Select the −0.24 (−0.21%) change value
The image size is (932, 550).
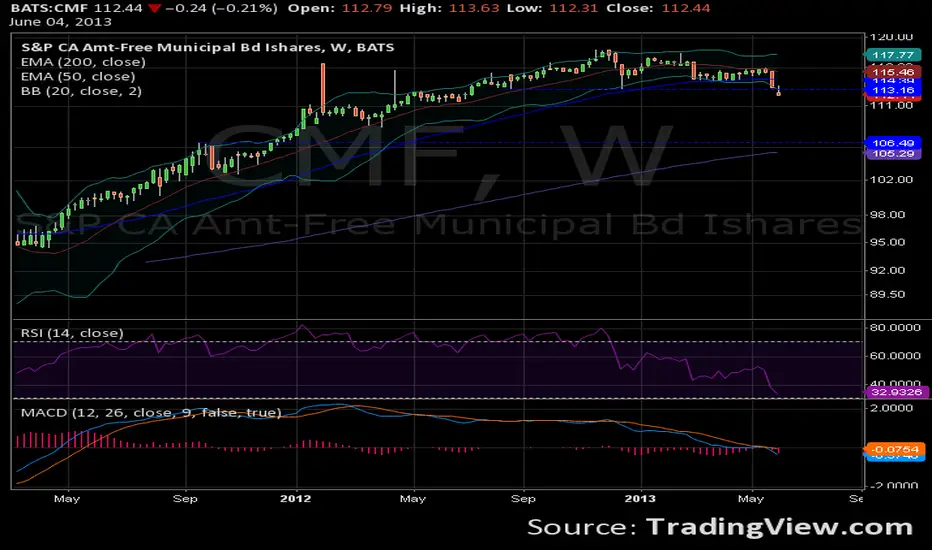pyautogui.click(x=221, y=8)
